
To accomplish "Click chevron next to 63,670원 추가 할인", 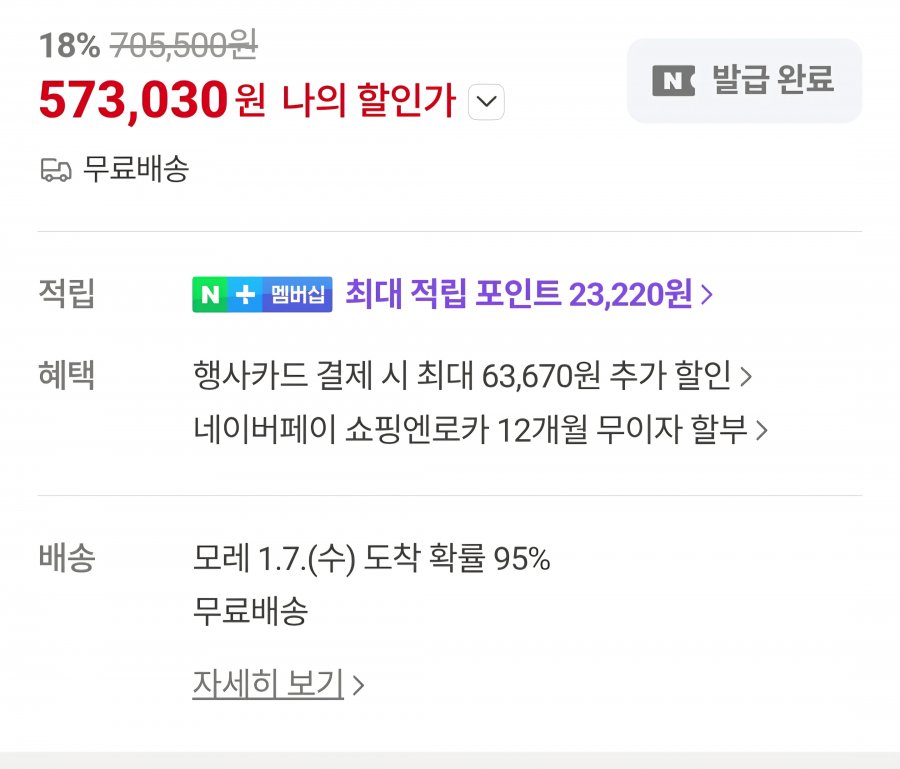I will [745, 378].
